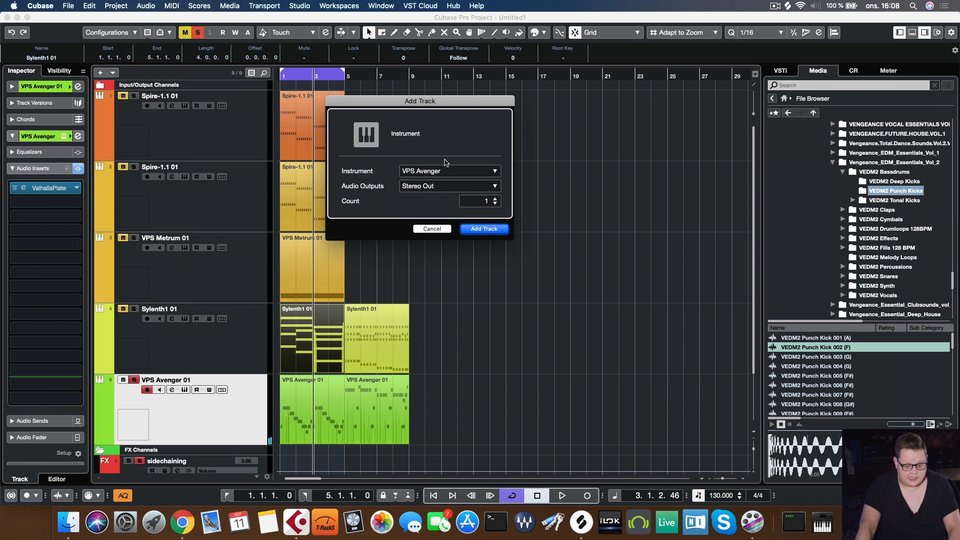Click the Add Track button
The width and height of the screenshot is (960, 540).
pos(484,229)
